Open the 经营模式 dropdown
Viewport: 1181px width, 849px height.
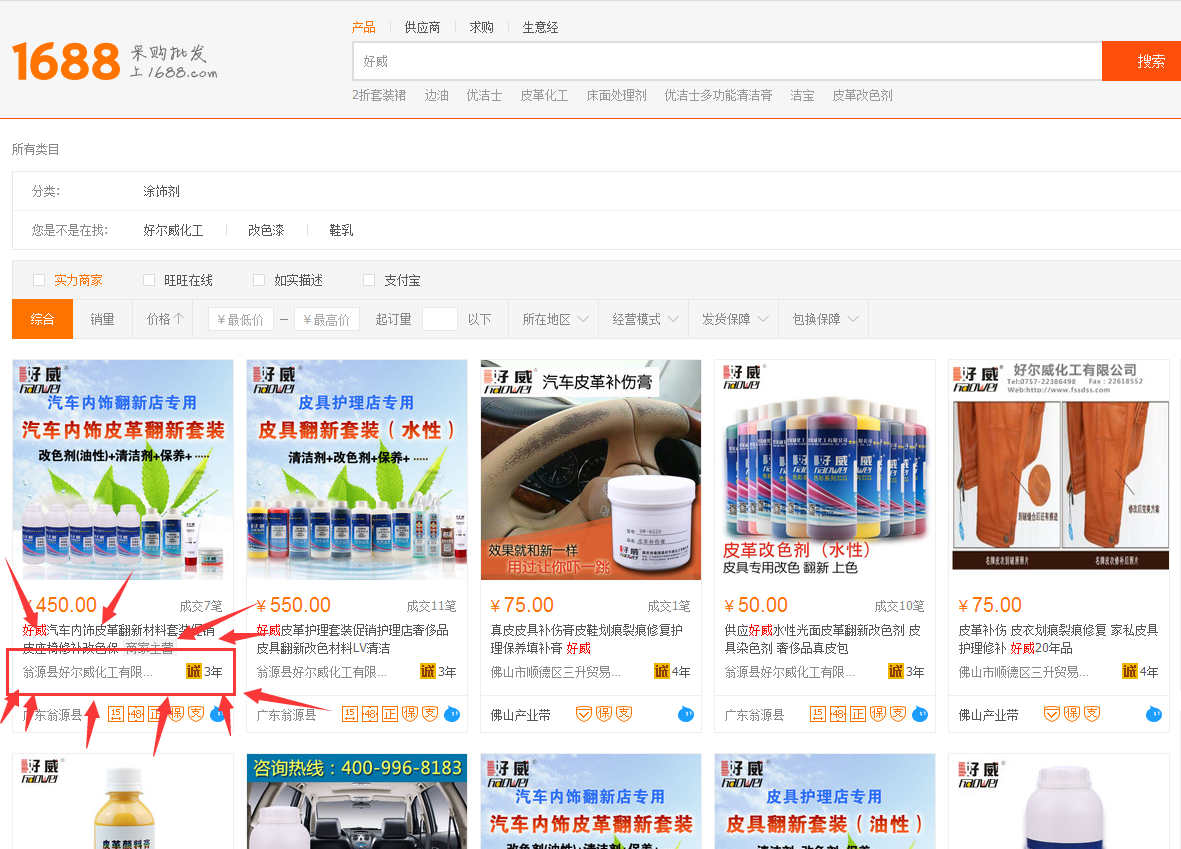[644, 319]
